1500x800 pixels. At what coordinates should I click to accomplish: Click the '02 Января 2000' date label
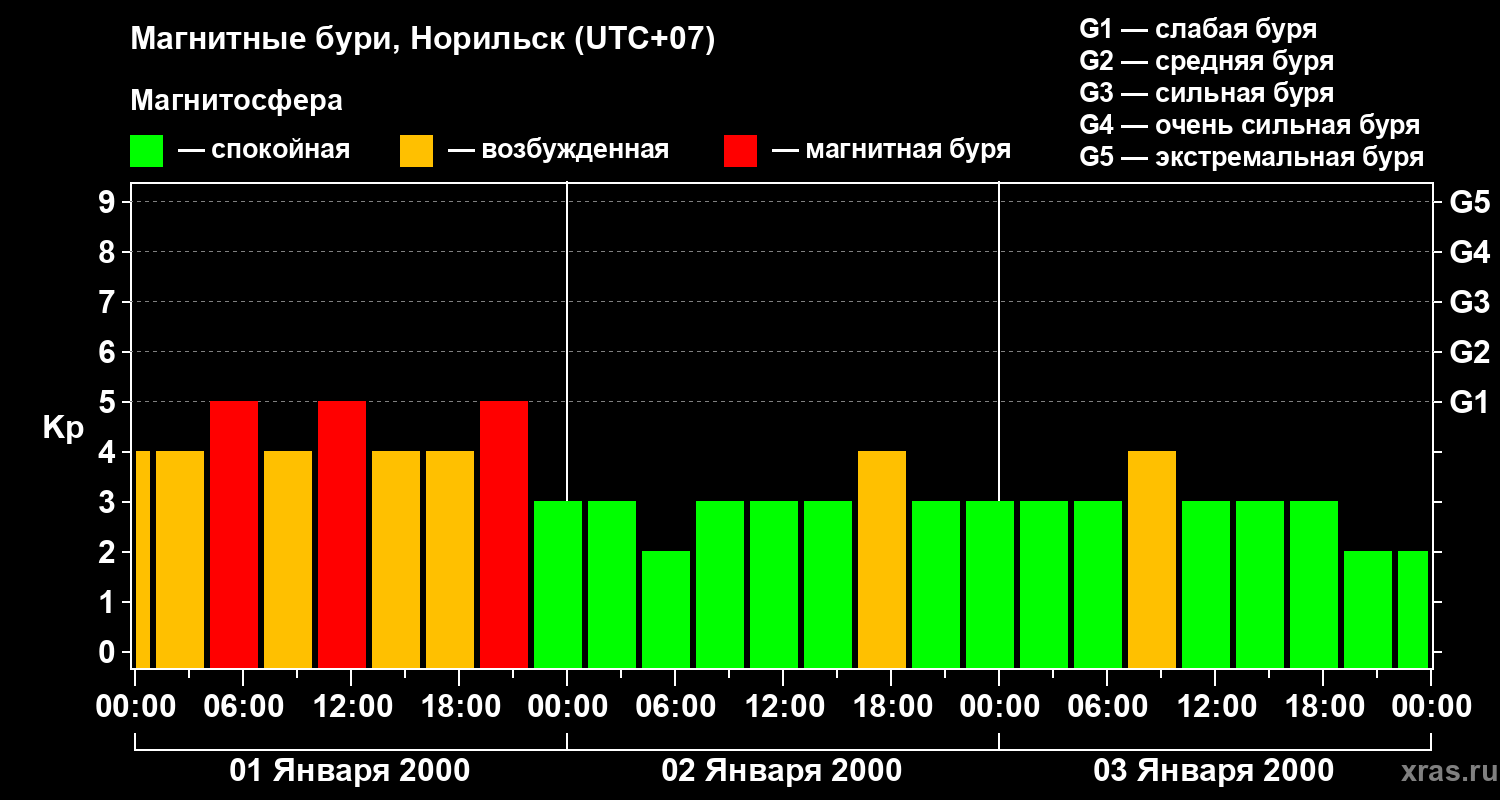click(782, 771)
